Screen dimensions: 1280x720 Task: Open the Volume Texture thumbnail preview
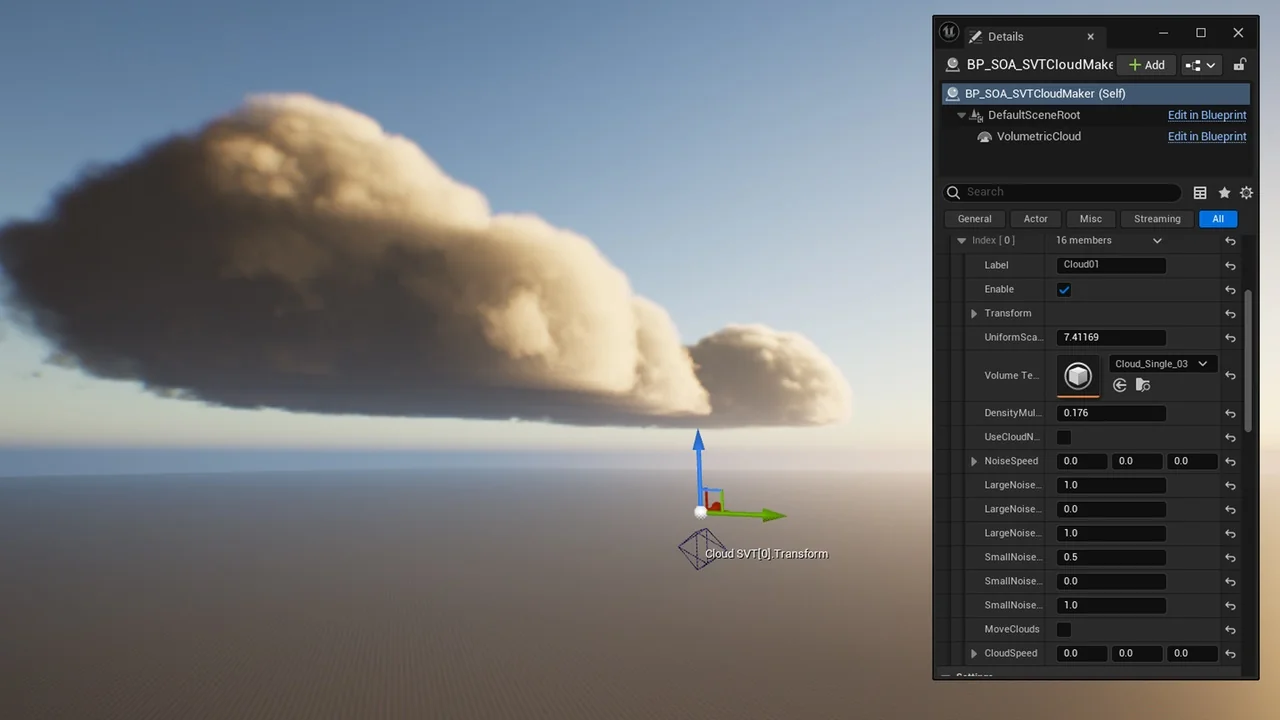click(x=1077, y=376)
